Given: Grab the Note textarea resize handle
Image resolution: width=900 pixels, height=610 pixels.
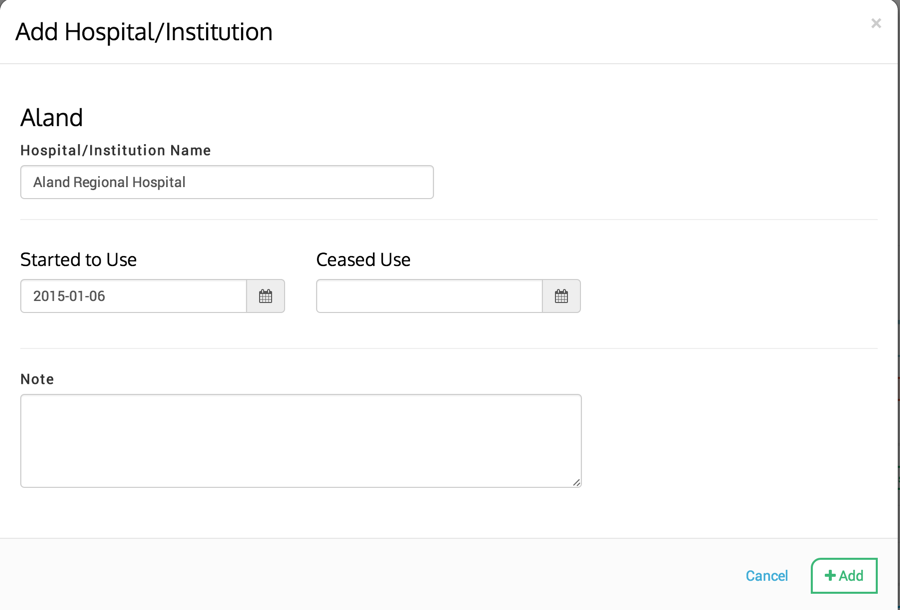Looking at the screenshot, I should pos(576,482).
